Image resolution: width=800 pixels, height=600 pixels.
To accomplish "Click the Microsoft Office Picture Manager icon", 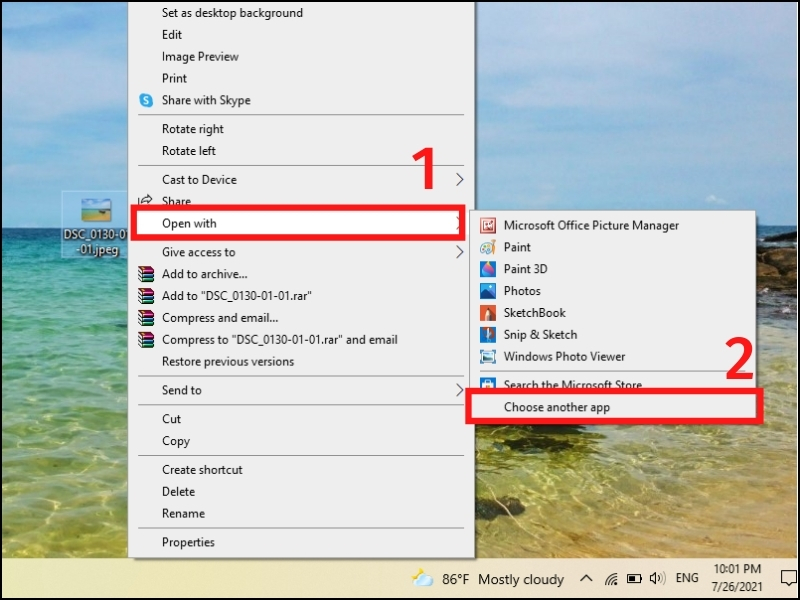I will pos(488,226).
